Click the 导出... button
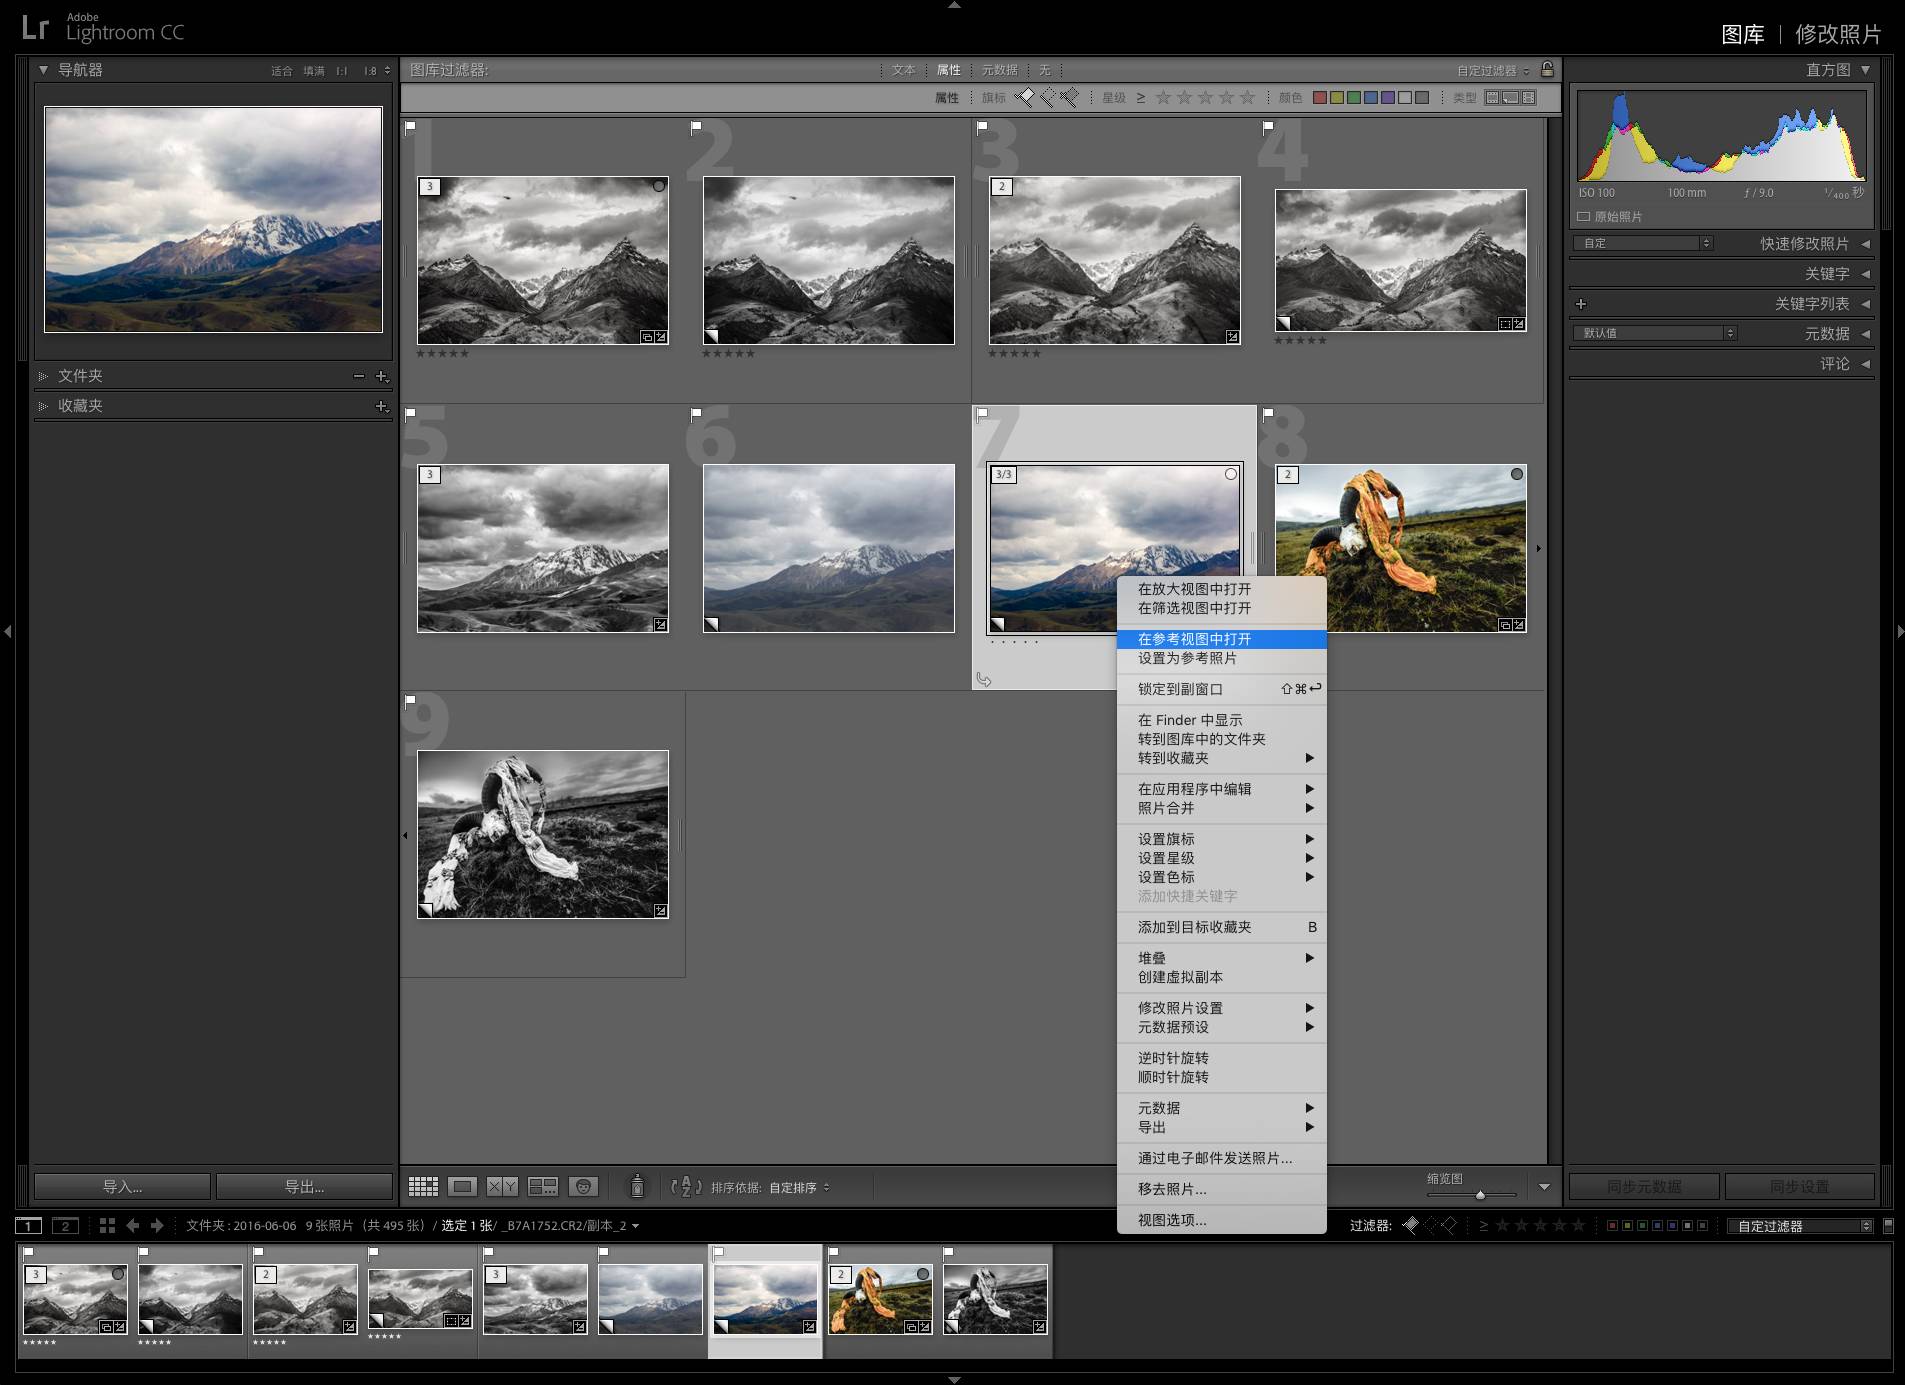The width and height of the screenshot is (1905, 1385). tap(304, 1187)
